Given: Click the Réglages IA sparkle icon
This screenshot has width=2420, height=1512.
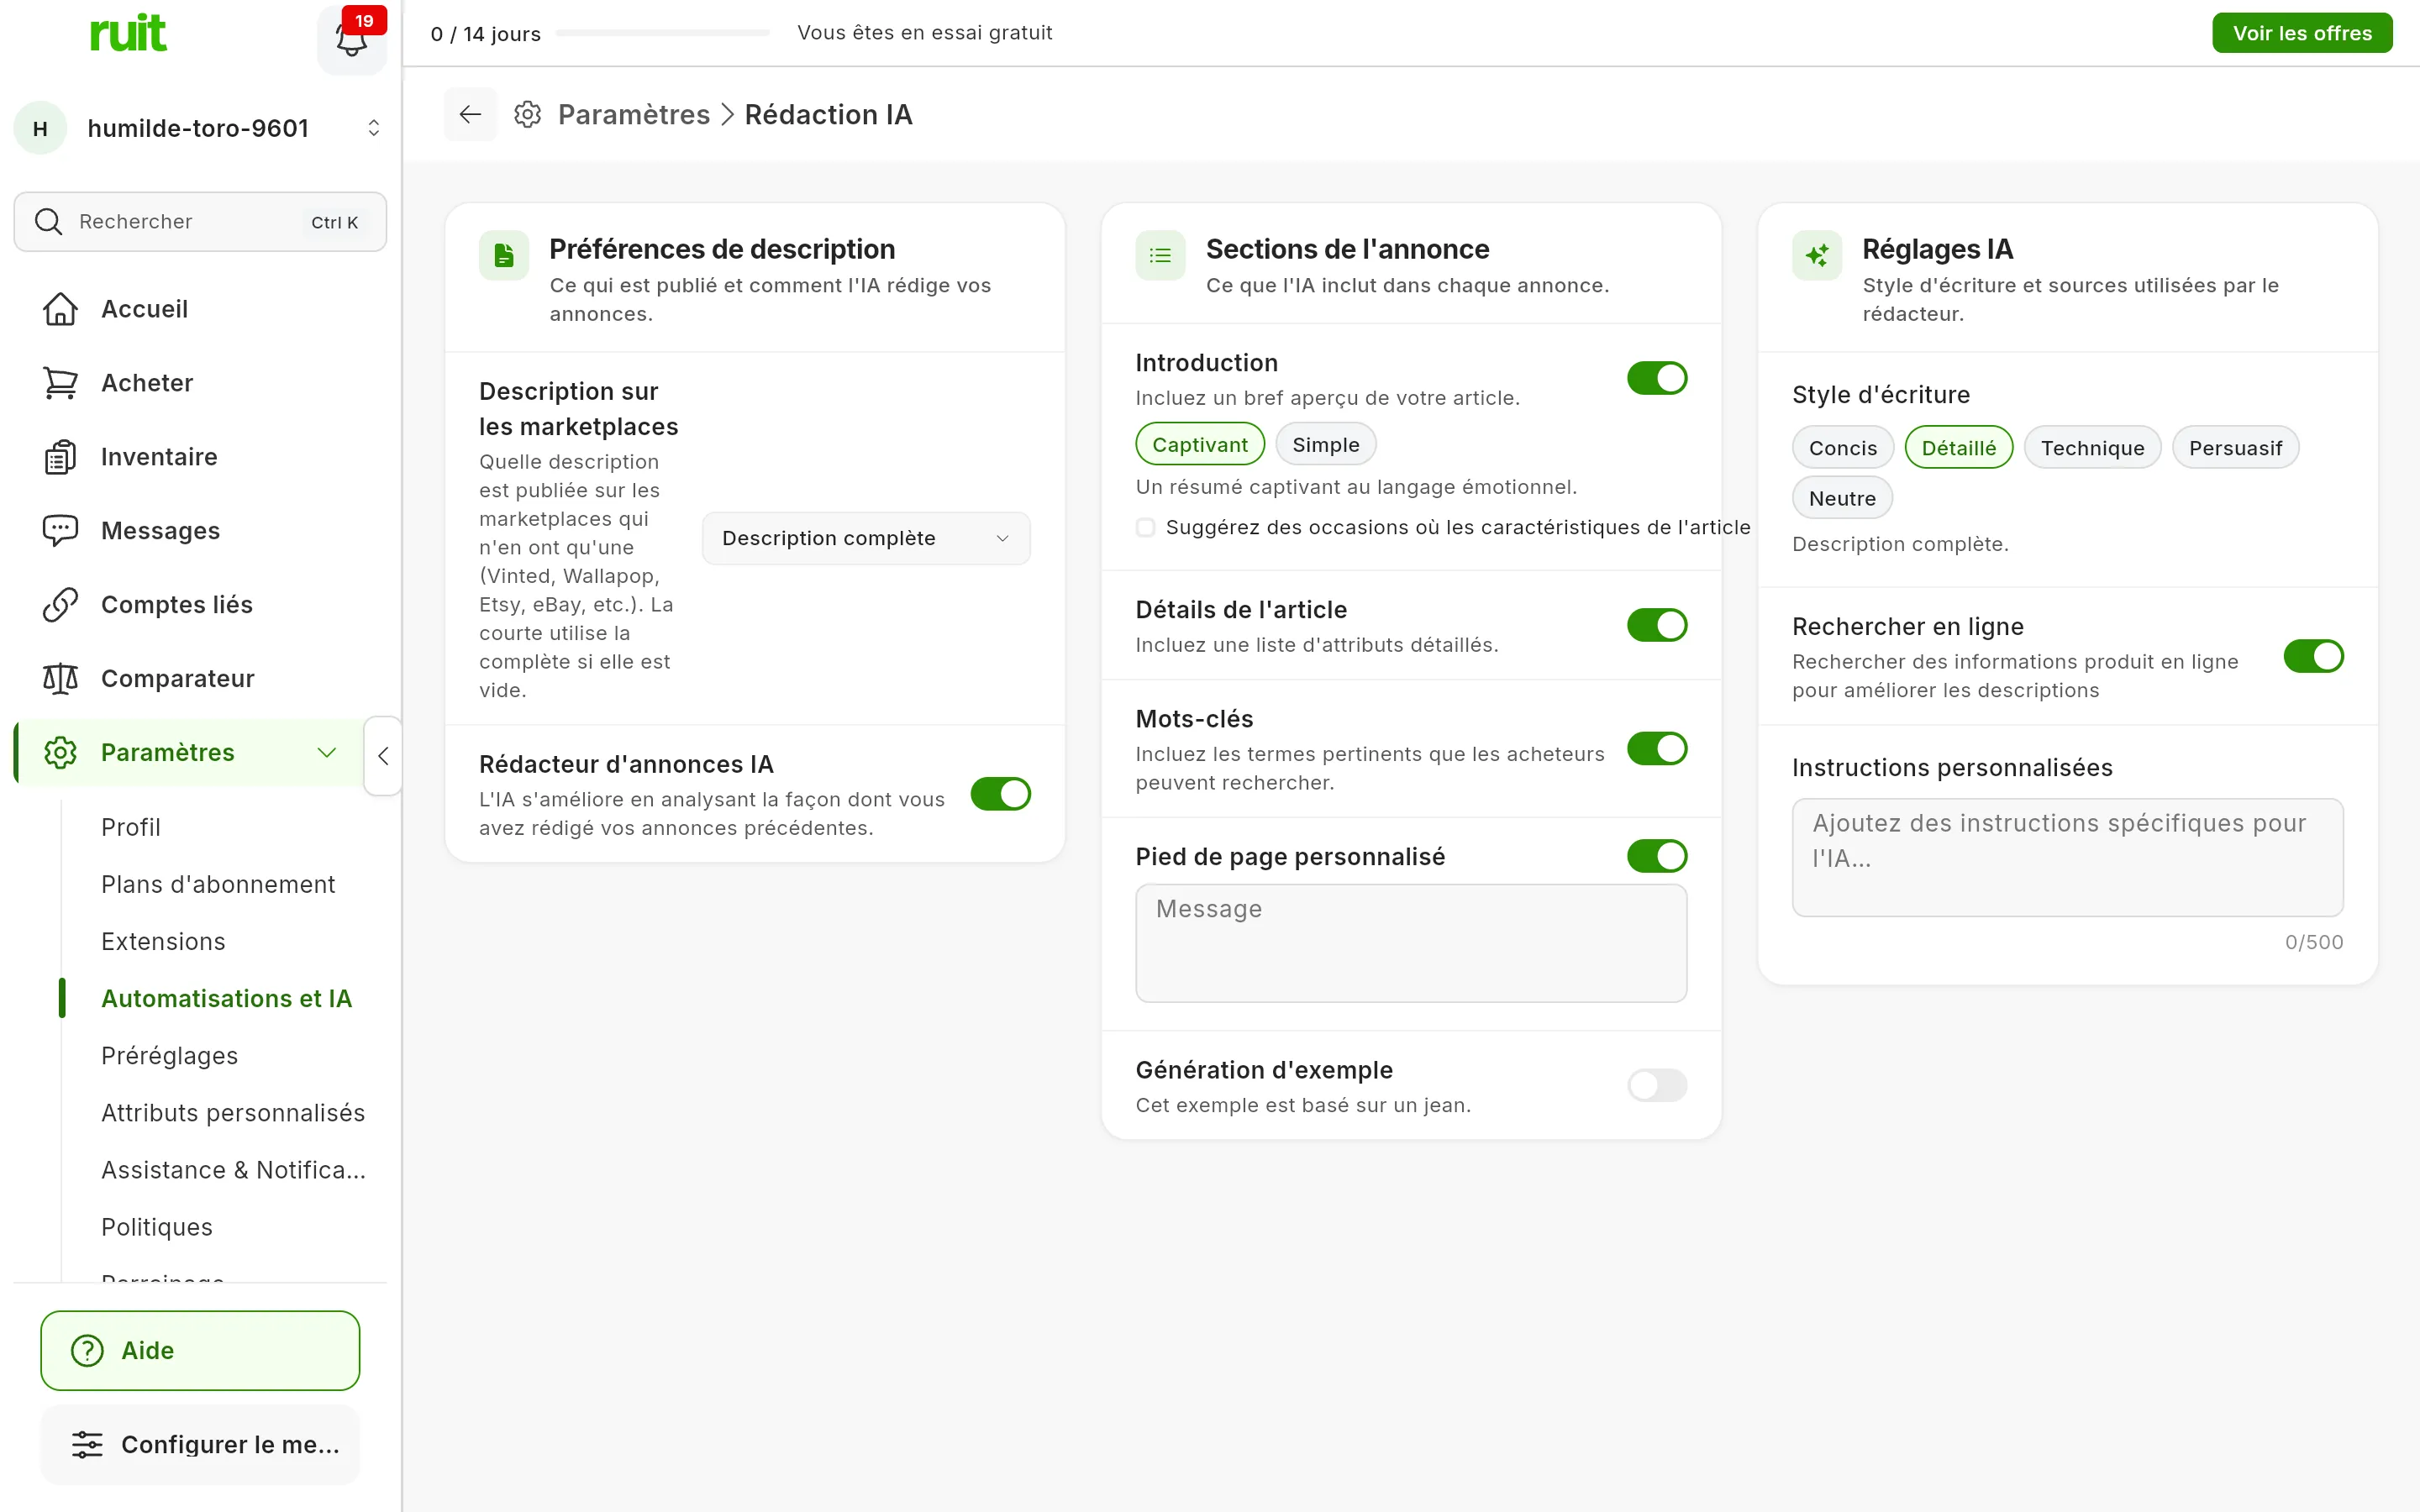Looking at the screenshot, I should point(1817,256).
